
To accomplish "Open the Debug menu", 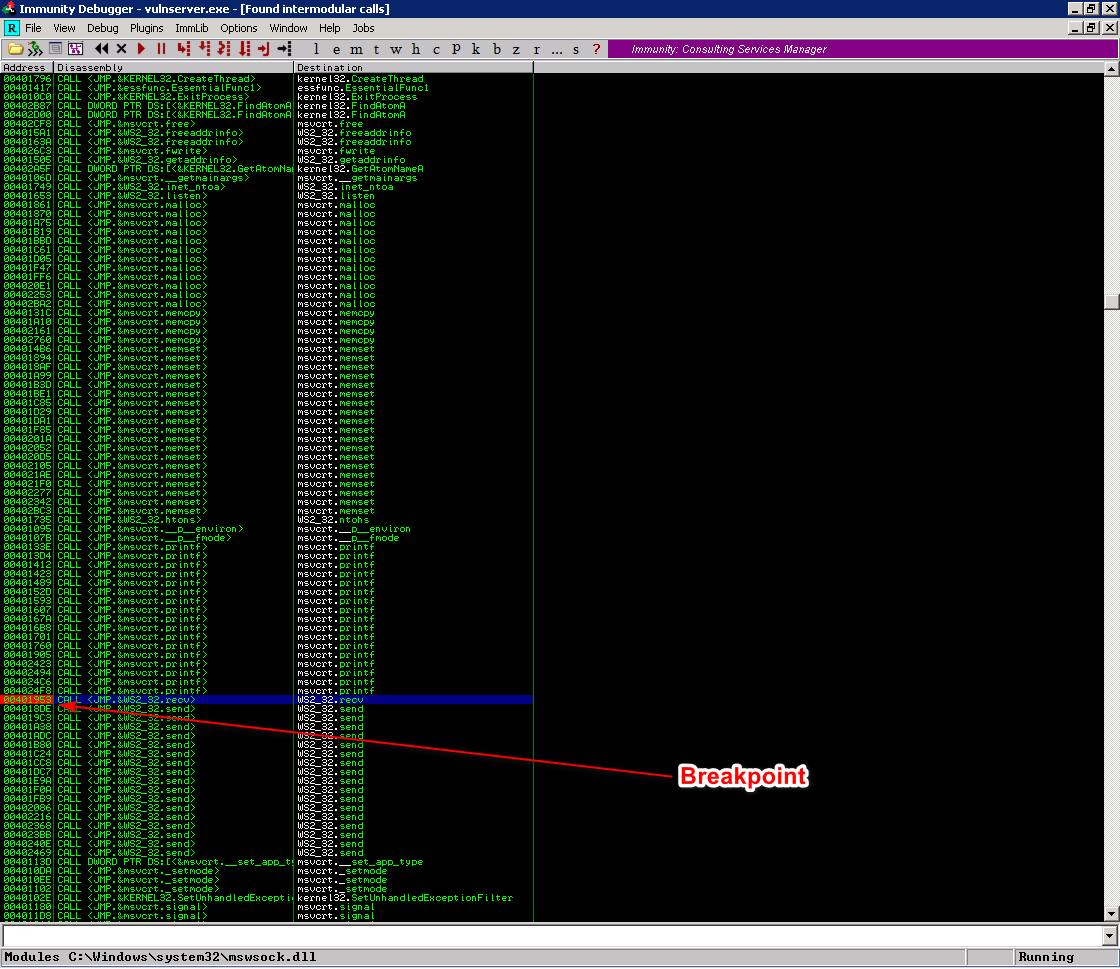I will [103, 28].
